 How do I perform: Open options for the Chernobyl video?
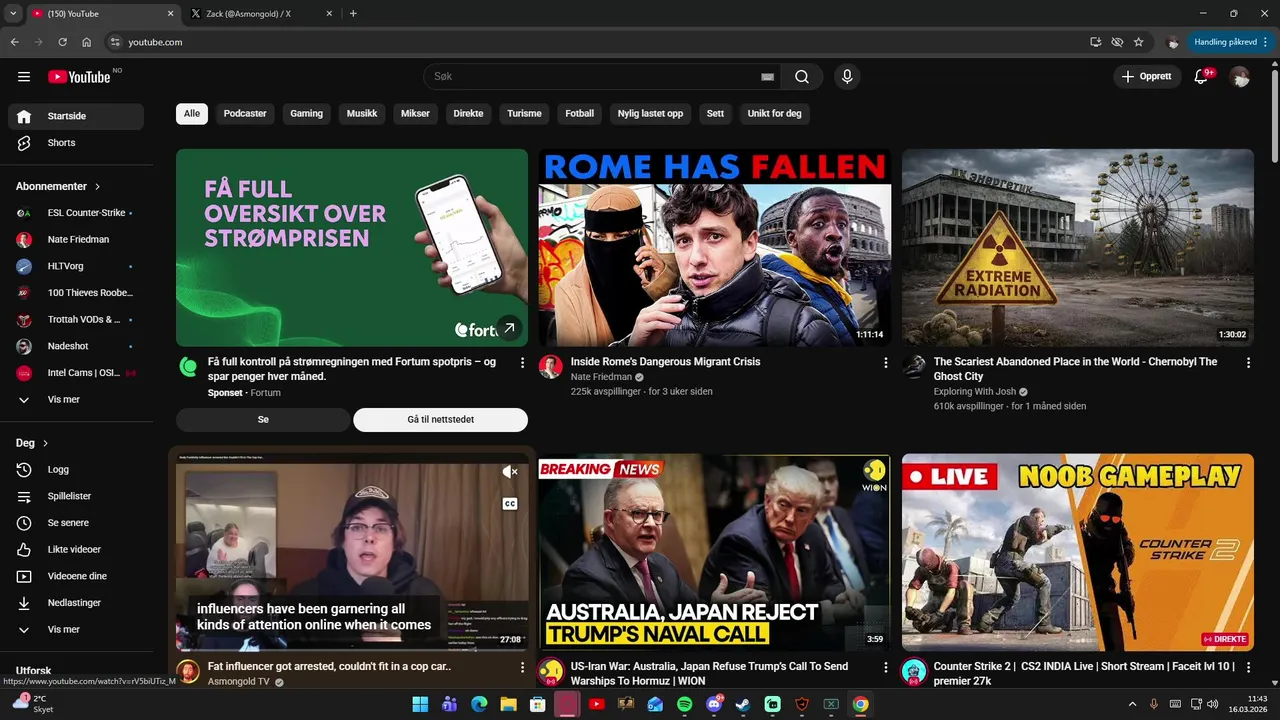coord(1248,363)
